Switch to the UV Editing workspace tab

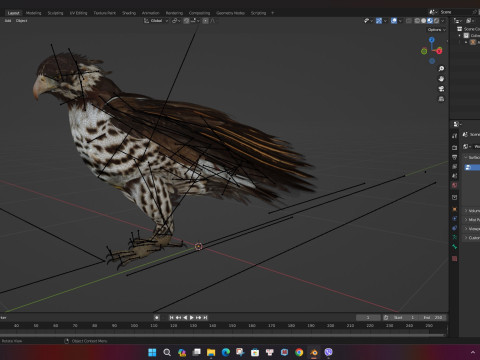(78, 13)
